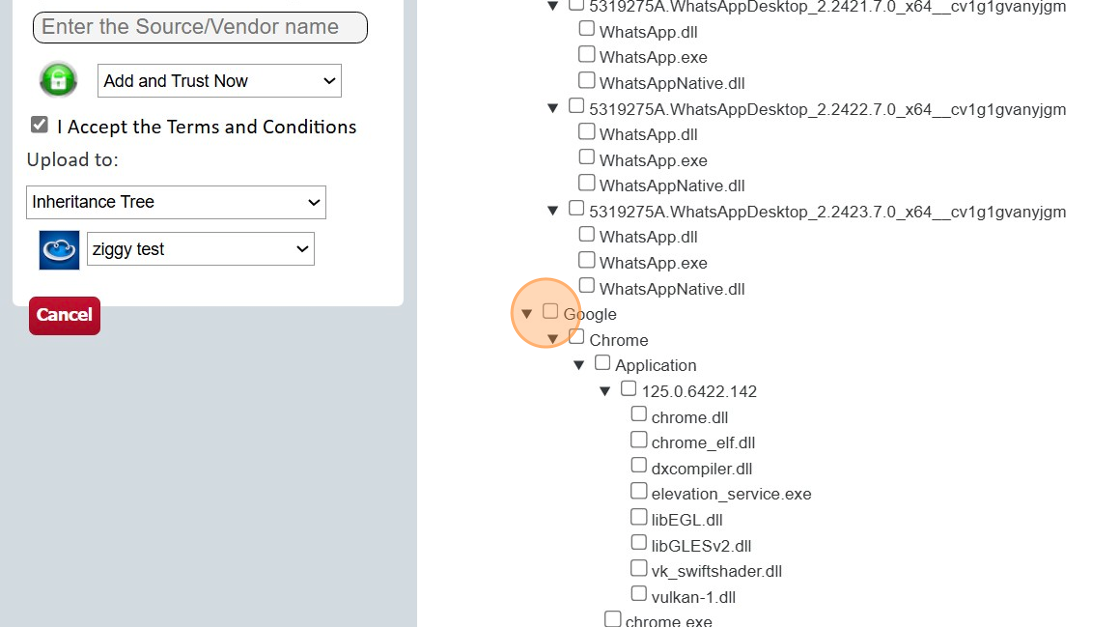Open the ziggy test dropdown
Image resolution: width=1120 pixels, height=627 pixels.
click(x=200, y=248)
